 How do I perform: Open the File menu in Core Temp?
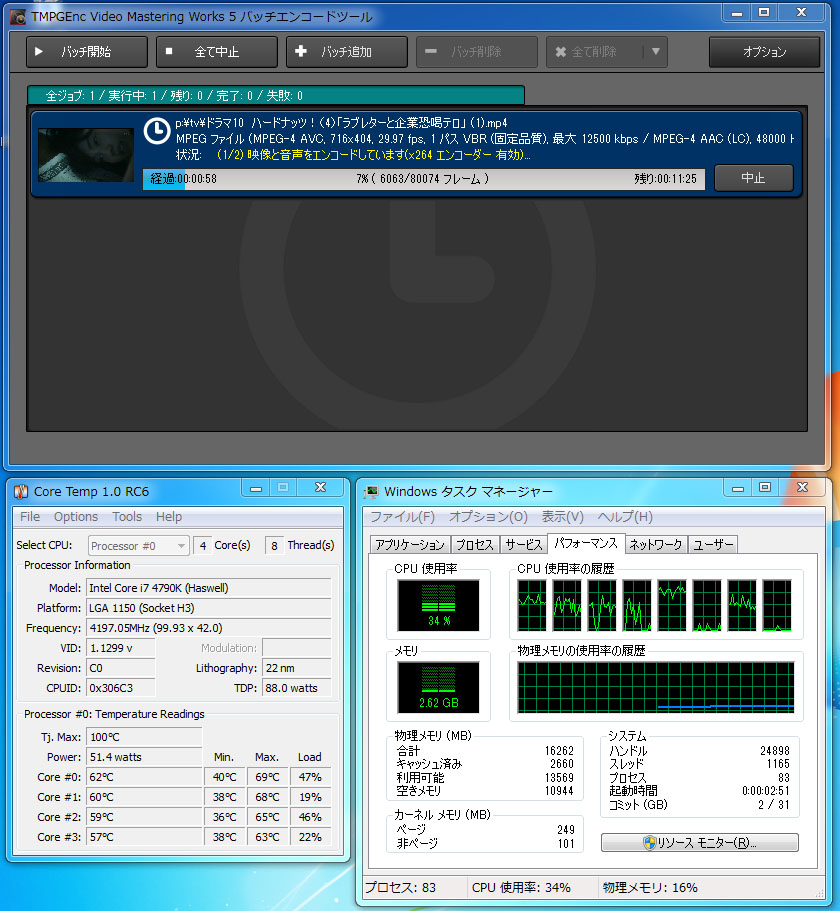(x=30, y=517)
